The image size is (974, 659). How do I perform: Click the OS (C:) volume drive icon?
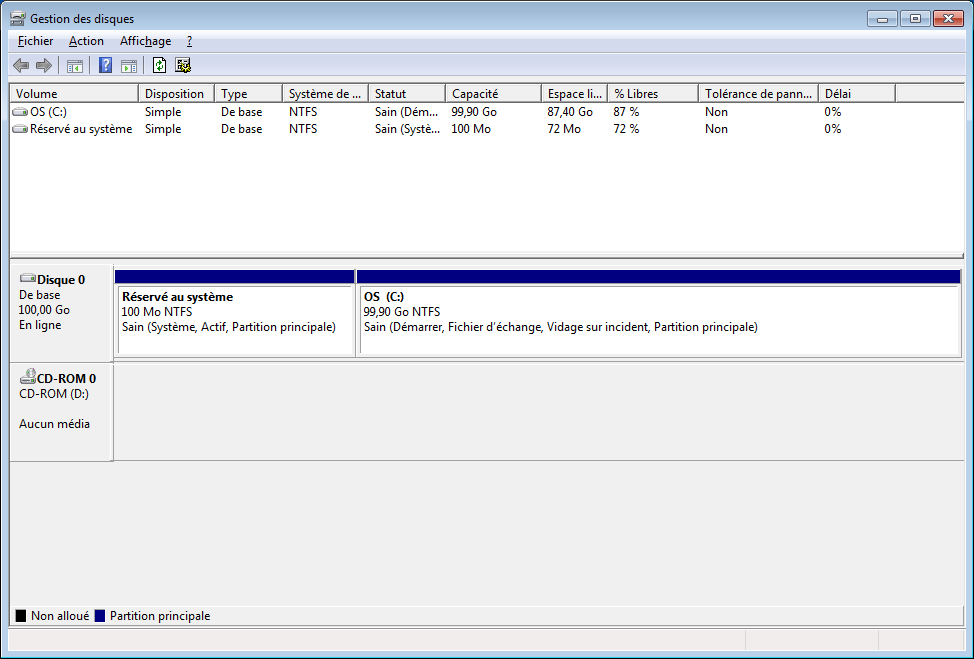point(20,112)
